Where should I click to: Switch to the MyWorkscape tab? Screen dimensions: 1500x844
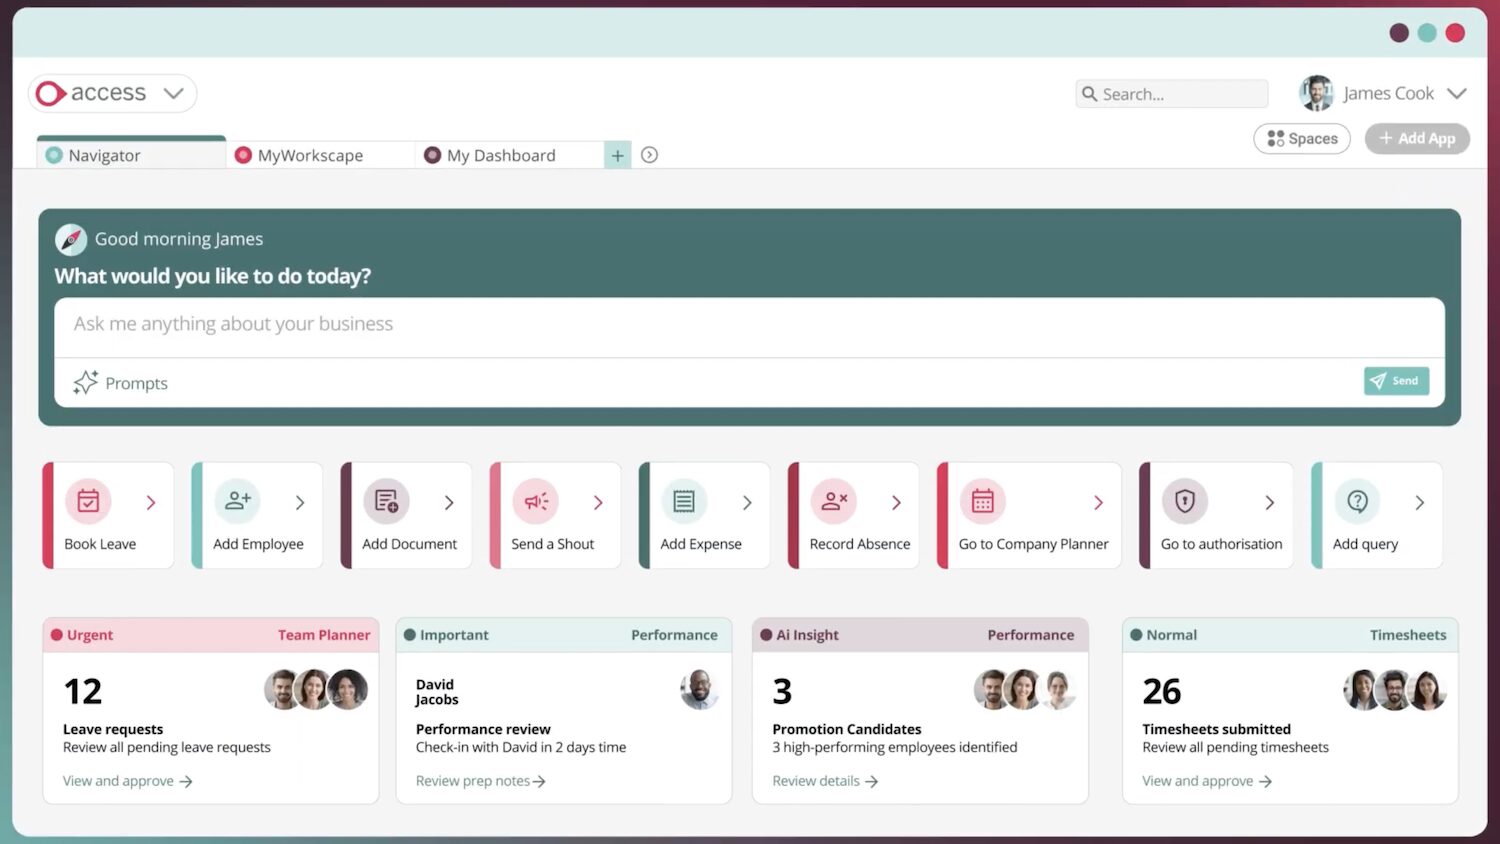click(320, 155)
